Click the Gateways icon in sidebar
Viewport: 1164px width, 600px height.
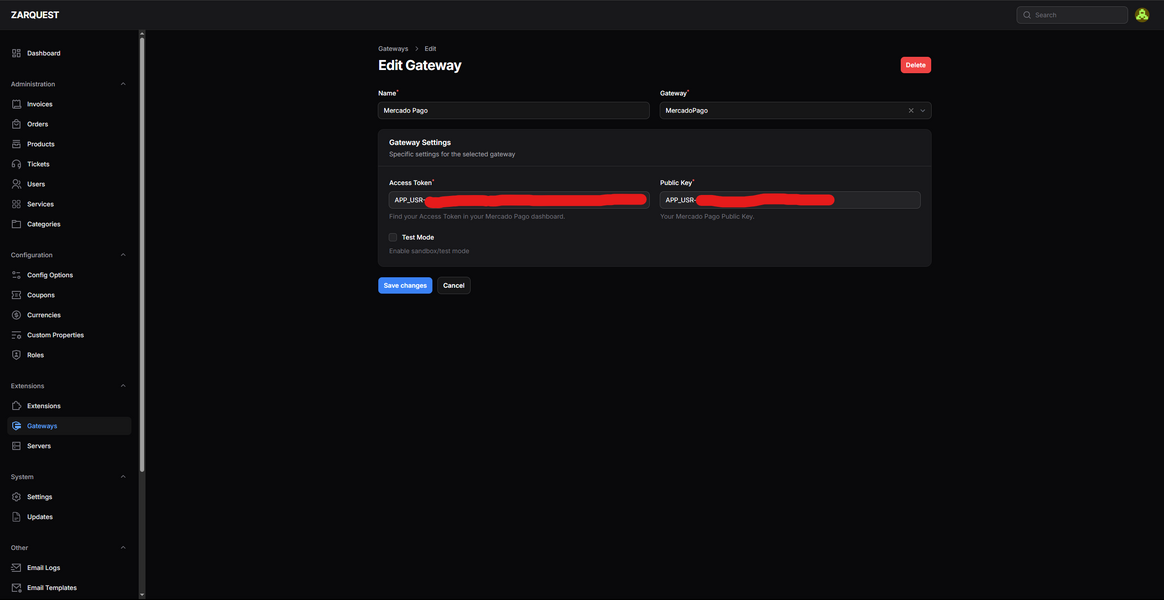point(16,426)
